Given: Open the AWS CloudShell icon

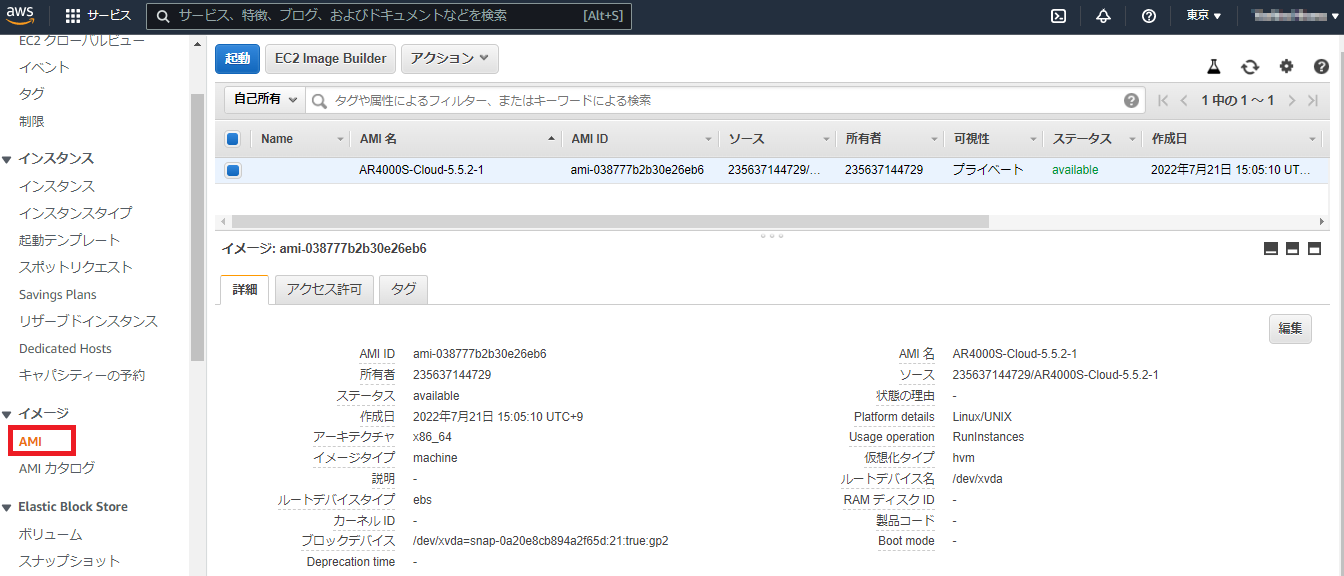Looking at the screenshot, I should pos(1058,16).
